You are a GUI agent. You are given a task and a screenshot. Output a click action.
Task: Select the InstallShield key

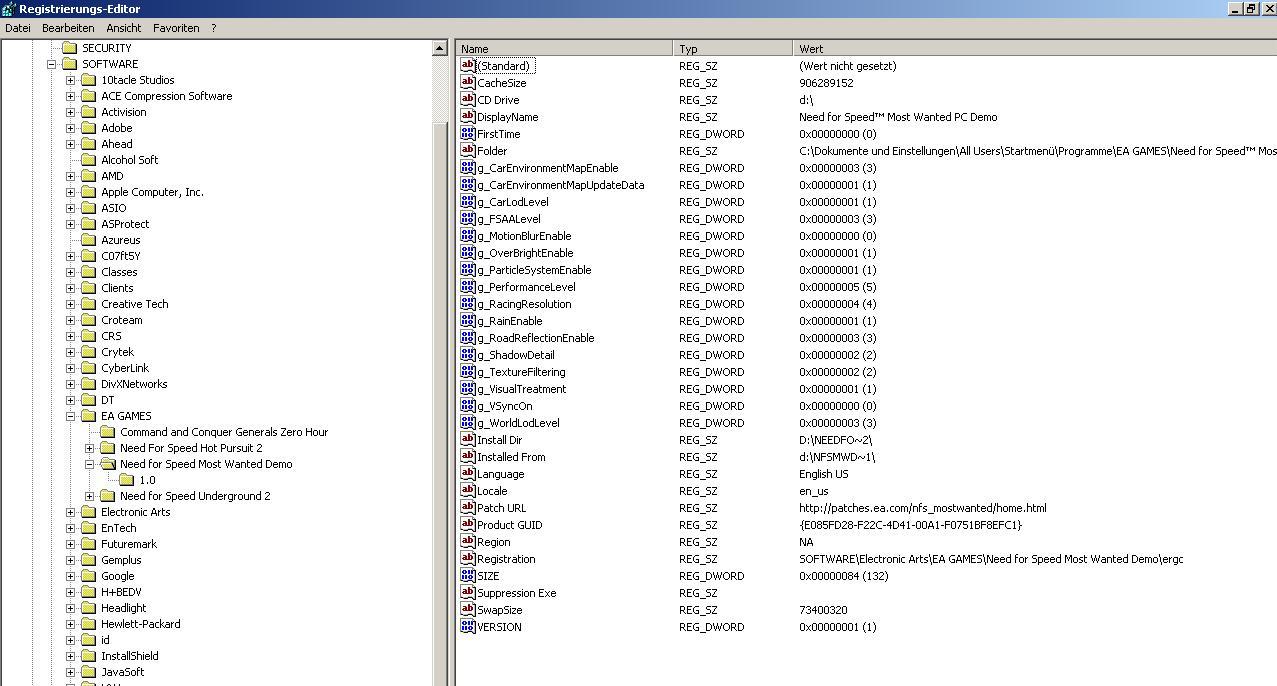pos(129,656)
